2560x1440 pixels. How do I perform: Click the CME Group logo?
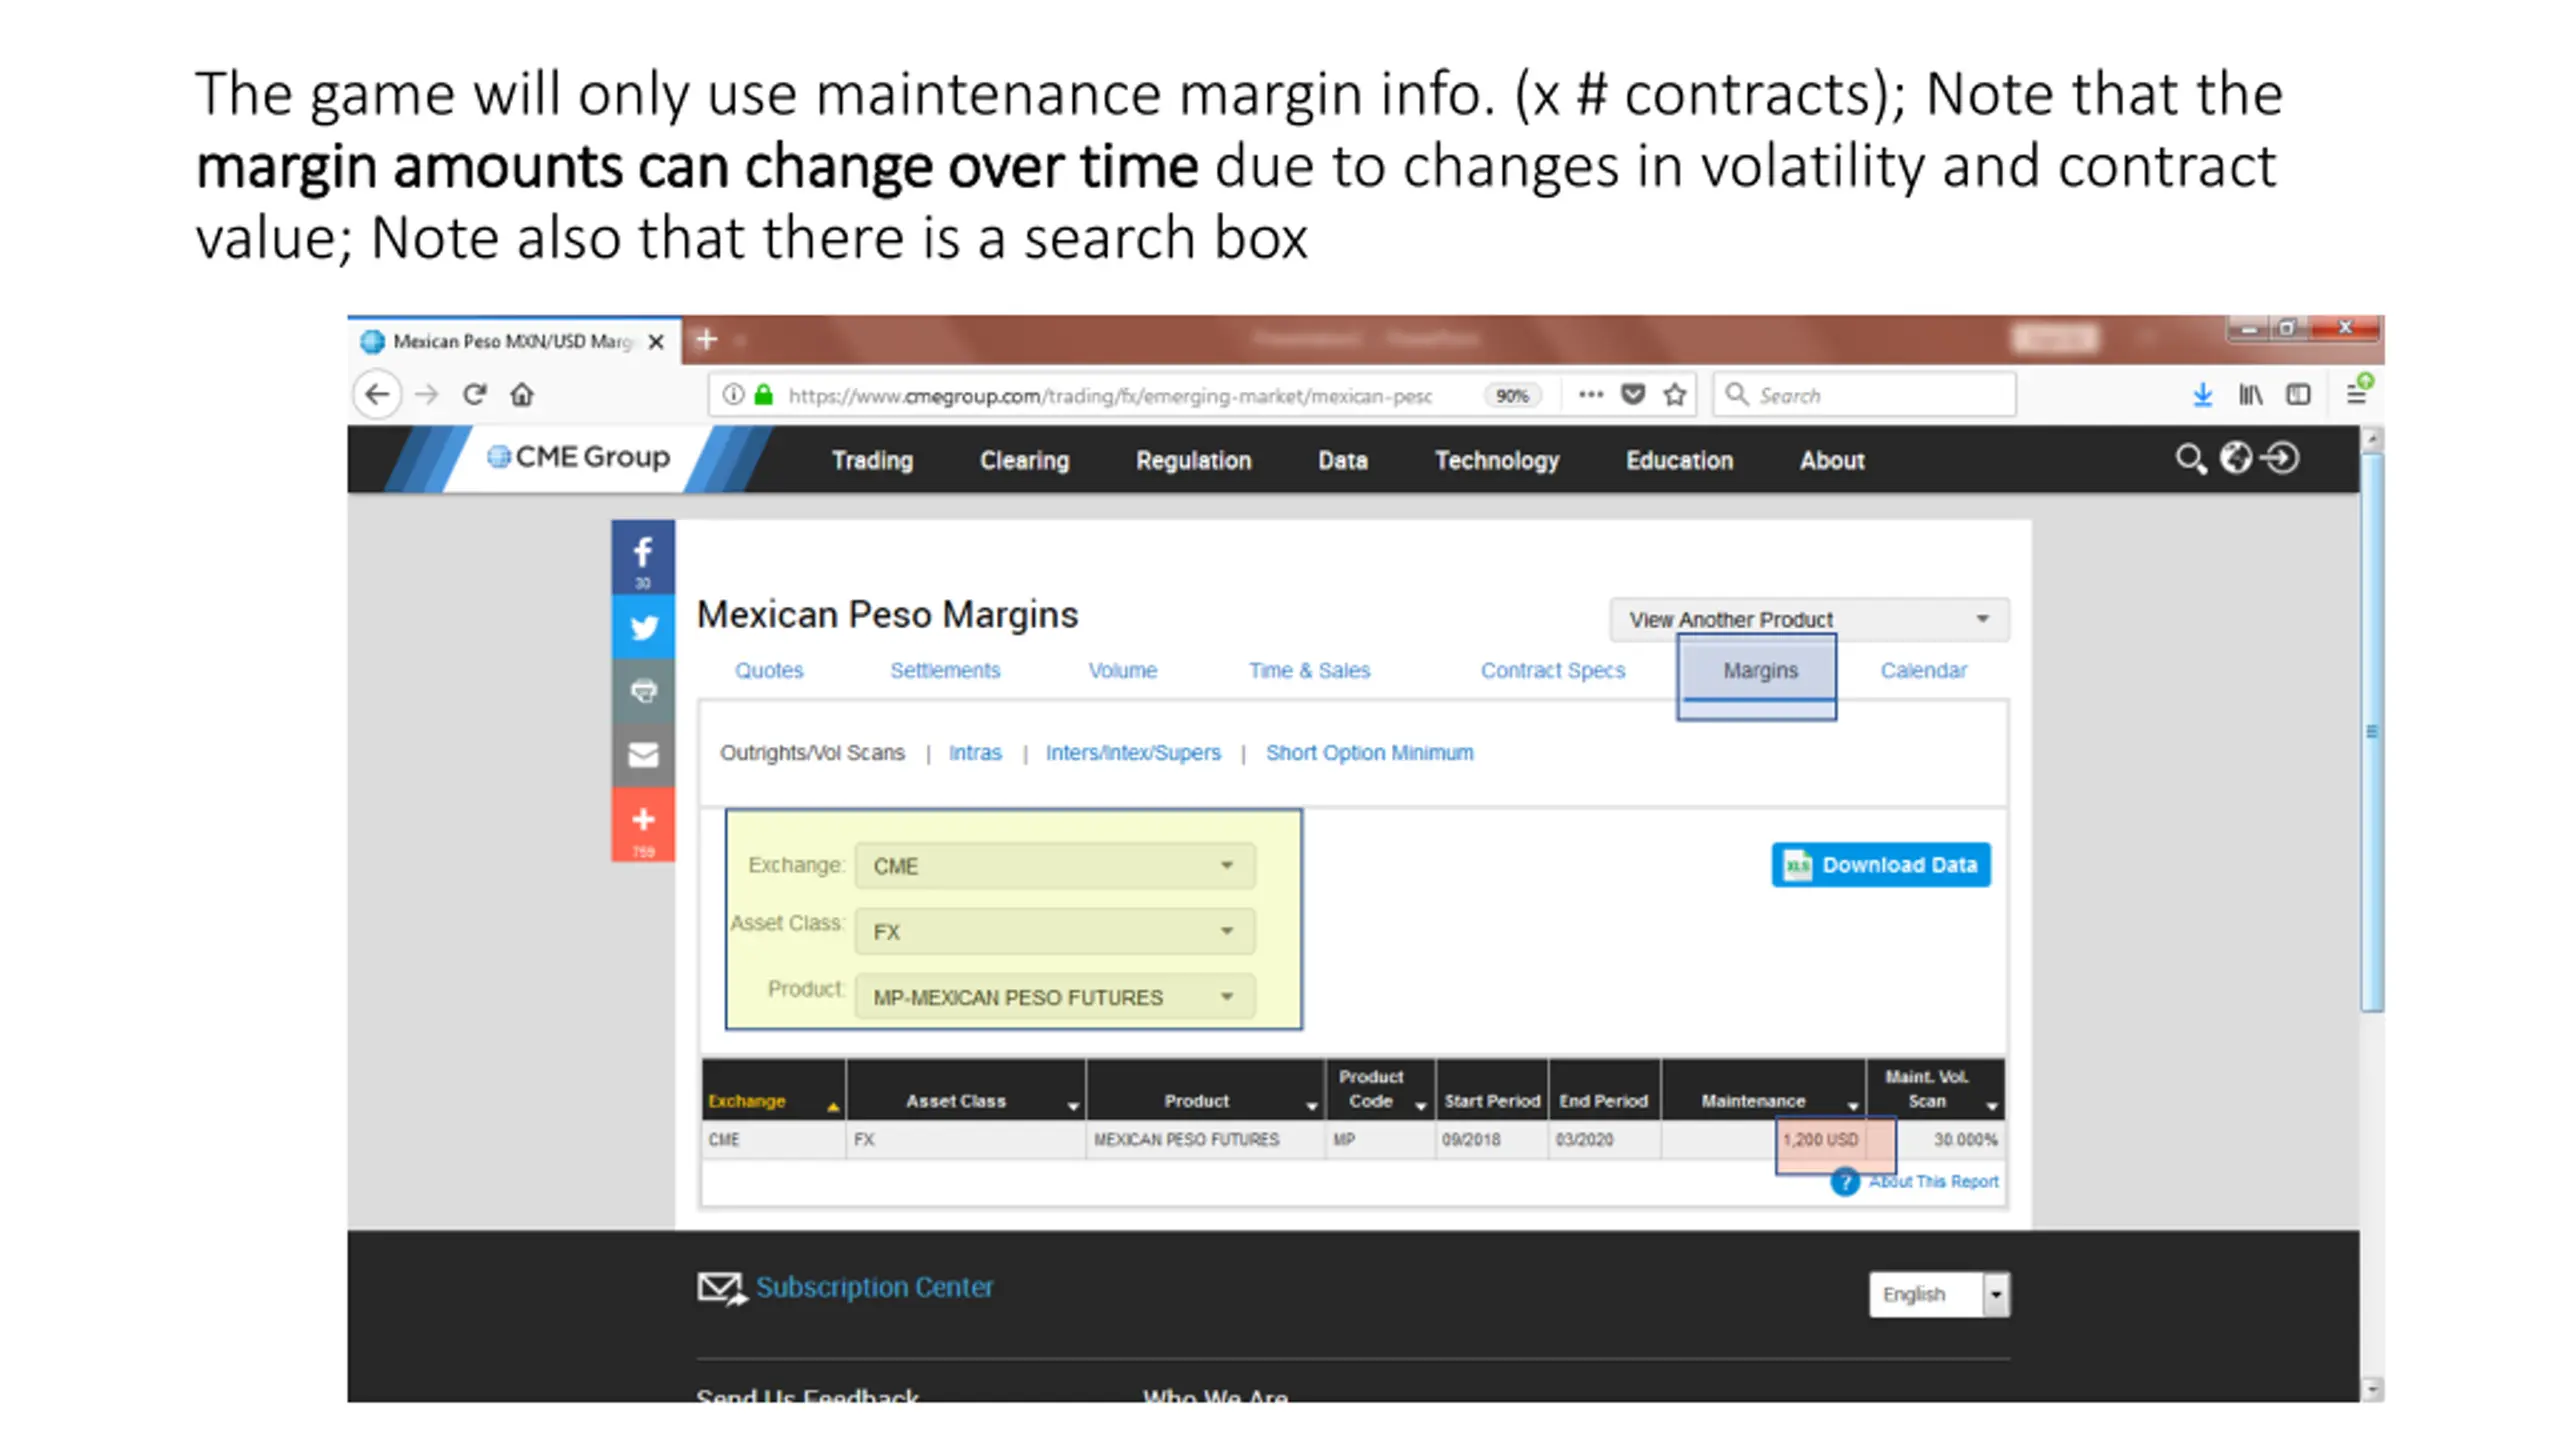pos(578,457)
